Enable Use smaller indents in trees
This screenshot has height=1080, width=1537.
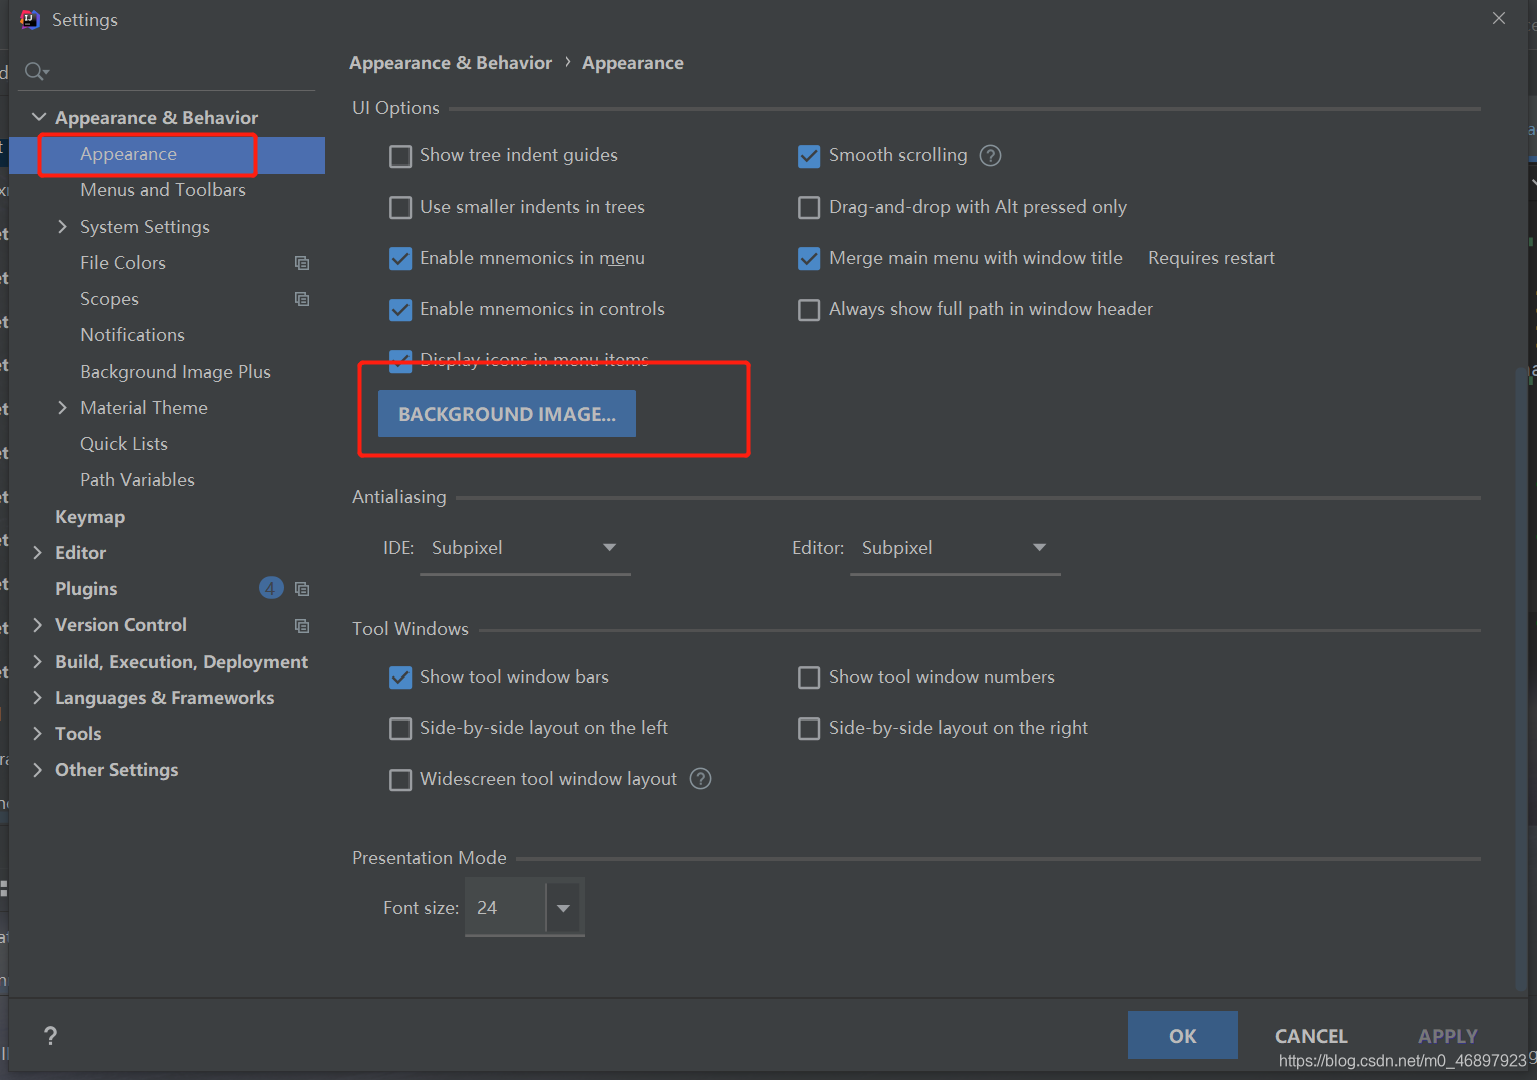(x=400, y=207)
